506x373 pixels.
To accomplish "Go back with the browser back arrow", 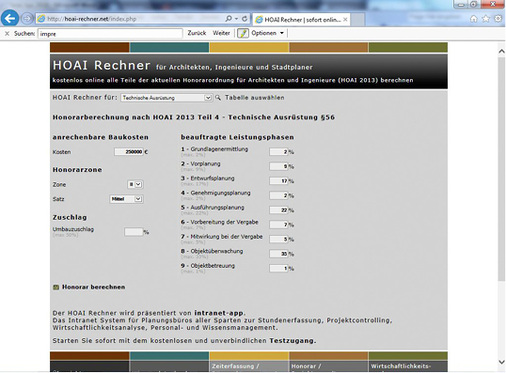I will tap(10, 18).
